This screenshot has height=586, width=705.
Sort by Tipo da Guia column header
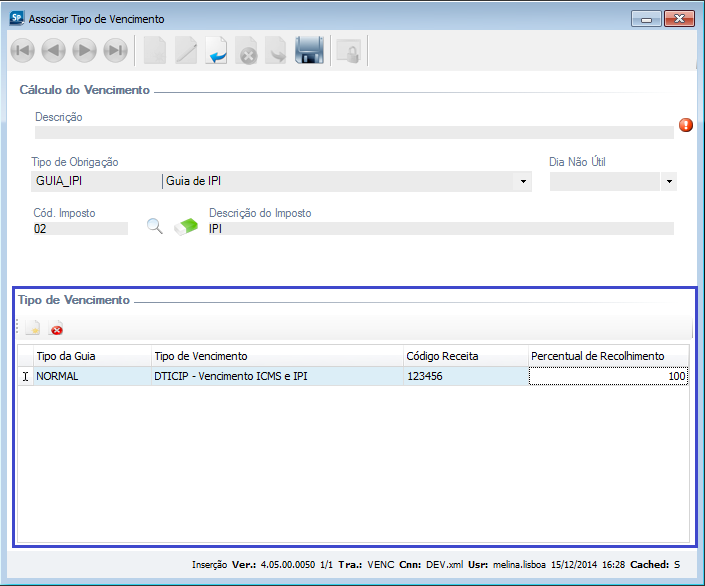coord(92,356)
